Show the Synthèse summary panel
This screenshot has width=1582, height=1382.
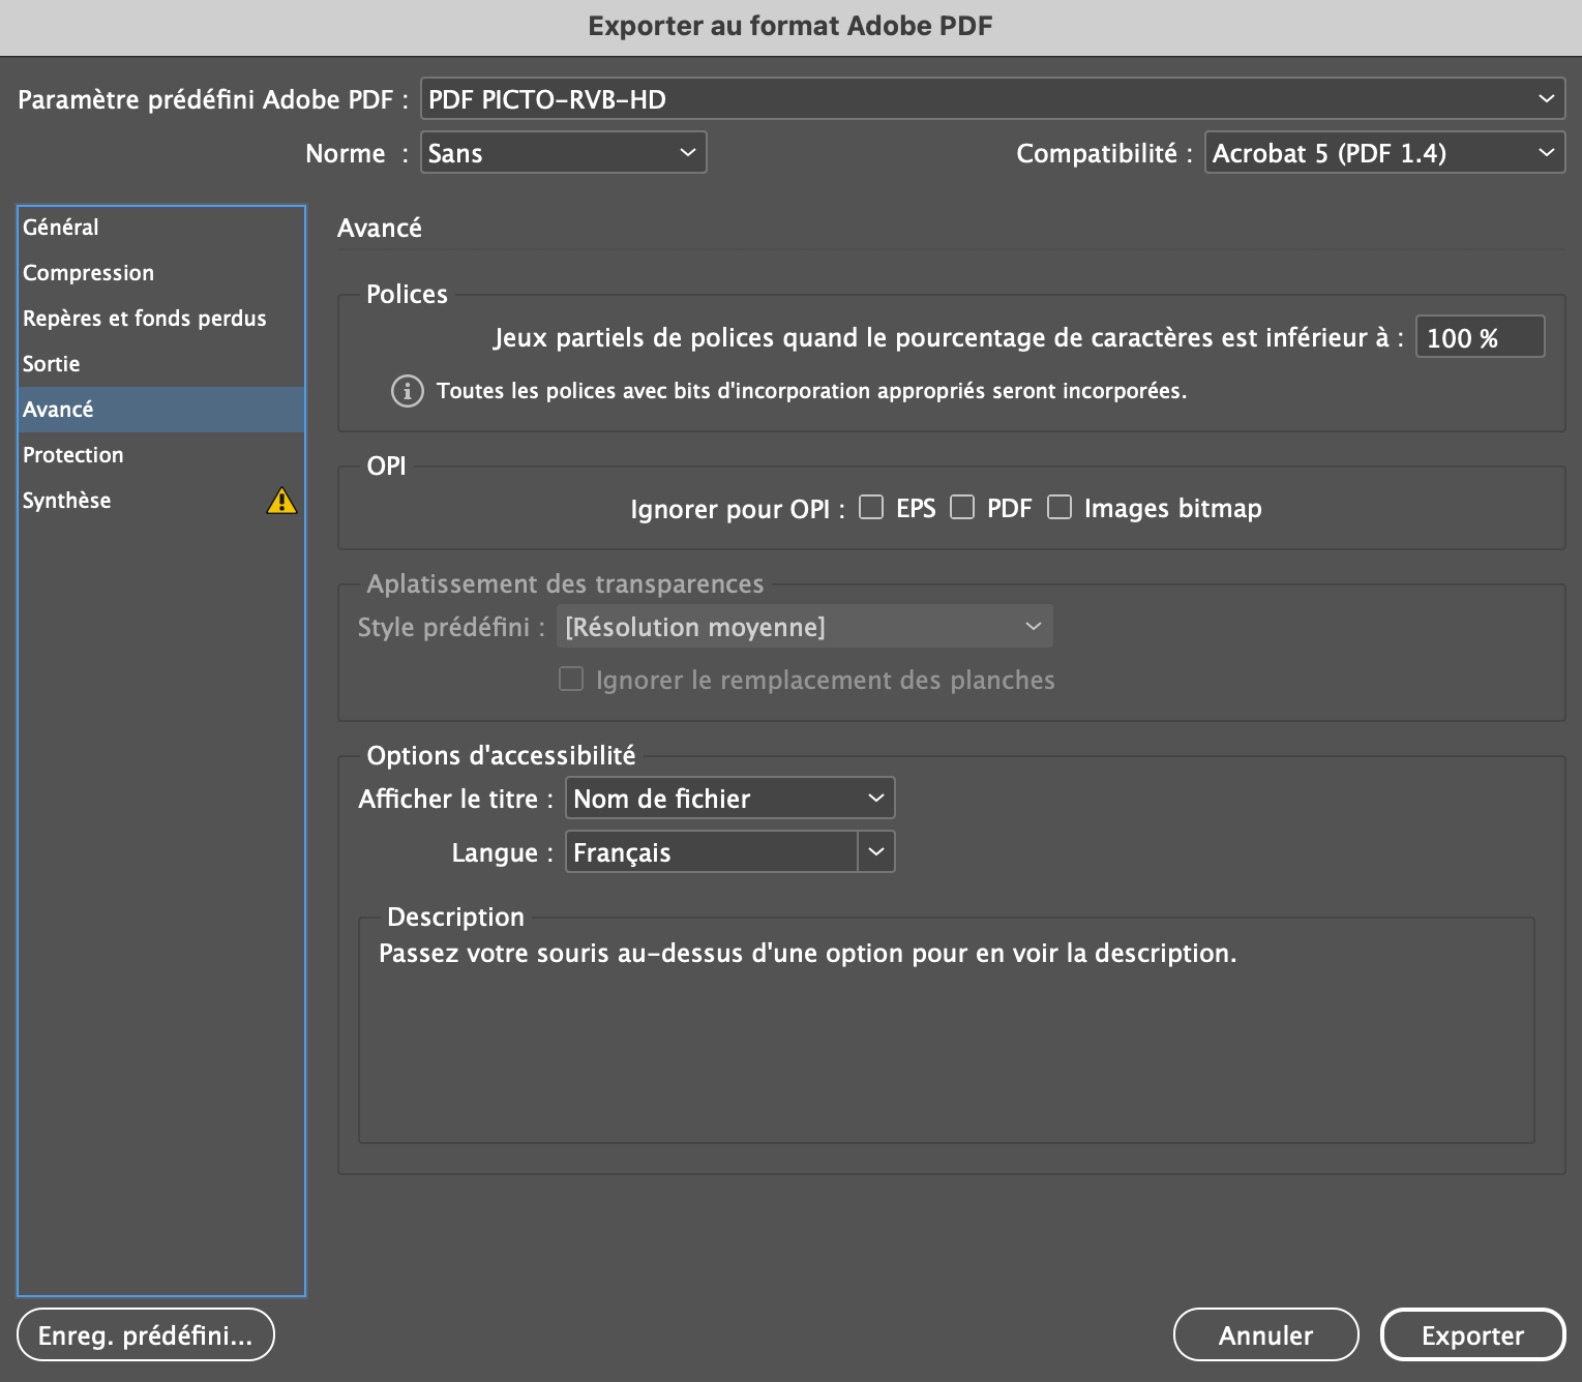coord(67,500)
